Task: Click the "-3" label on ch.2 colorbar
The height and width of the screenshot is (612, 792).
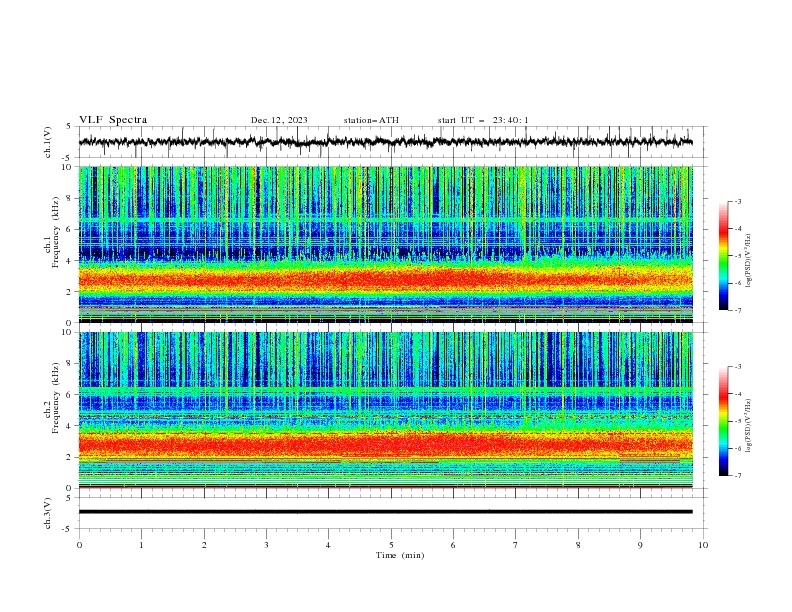Action: click(738, 367)
